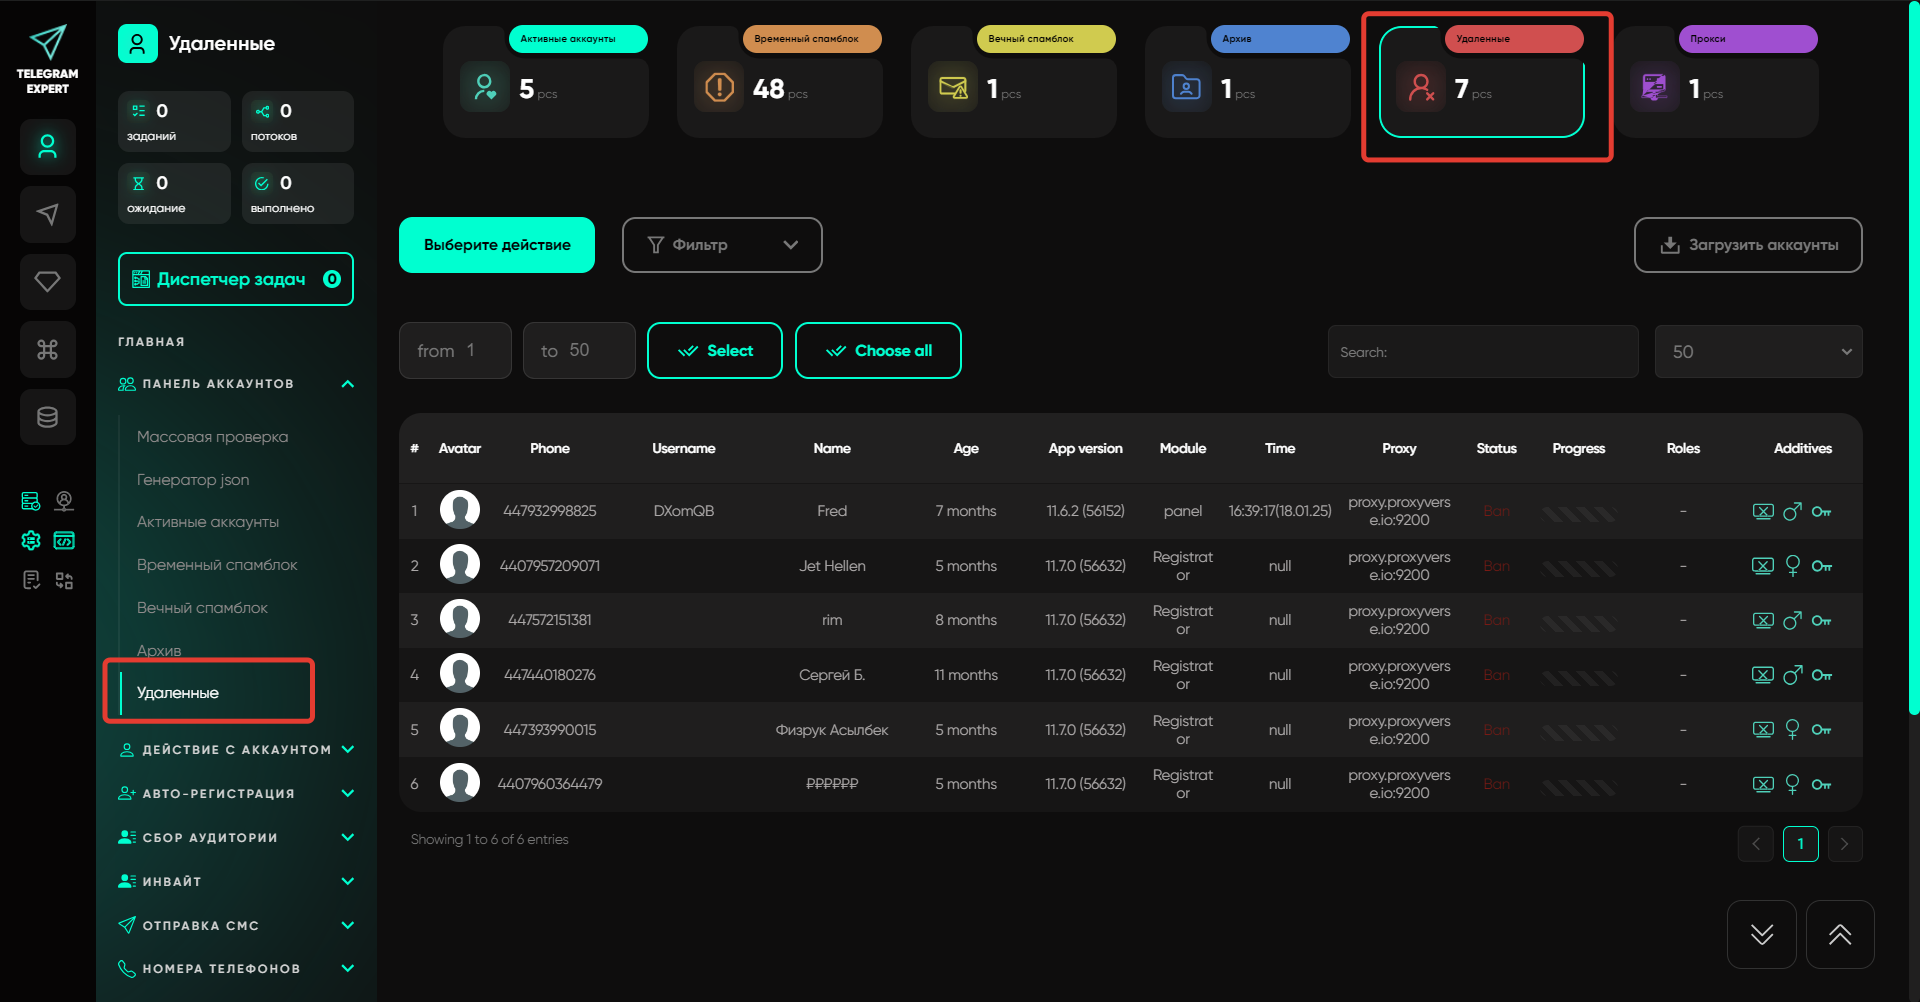The image size is (1920, 1002).
Task: Go to Массовая проверка menu item
Action: click(x=212, y=437)
